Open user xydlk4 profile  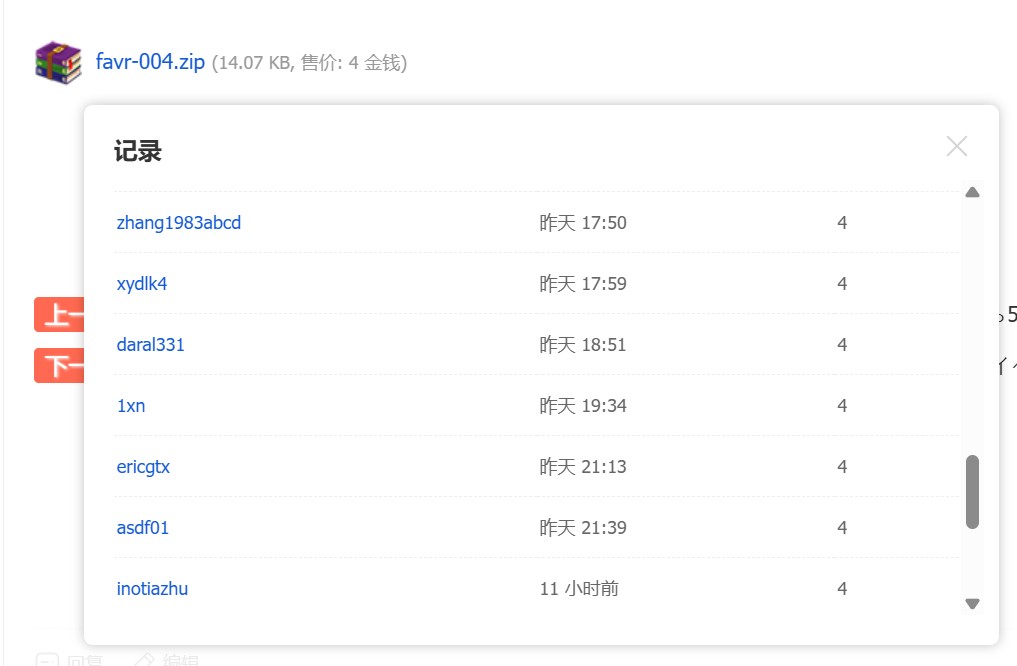(142, 284)
